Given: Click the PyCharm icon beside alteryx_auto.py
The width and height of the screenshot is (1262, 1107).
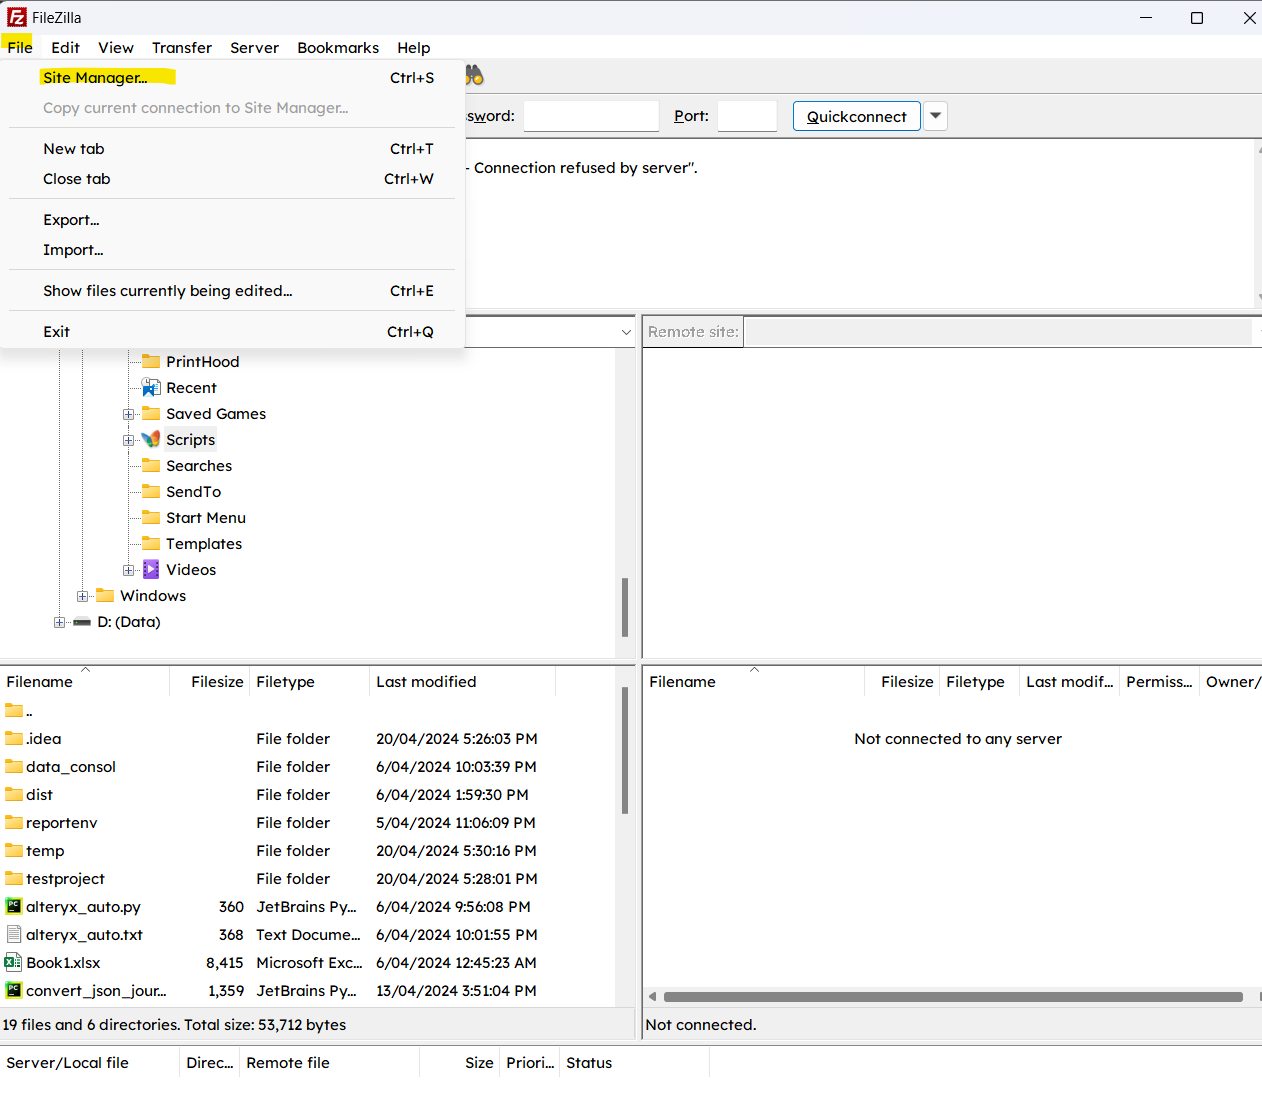Looking at the screenshot, I should pyautogui.click(x=13, y=907).
